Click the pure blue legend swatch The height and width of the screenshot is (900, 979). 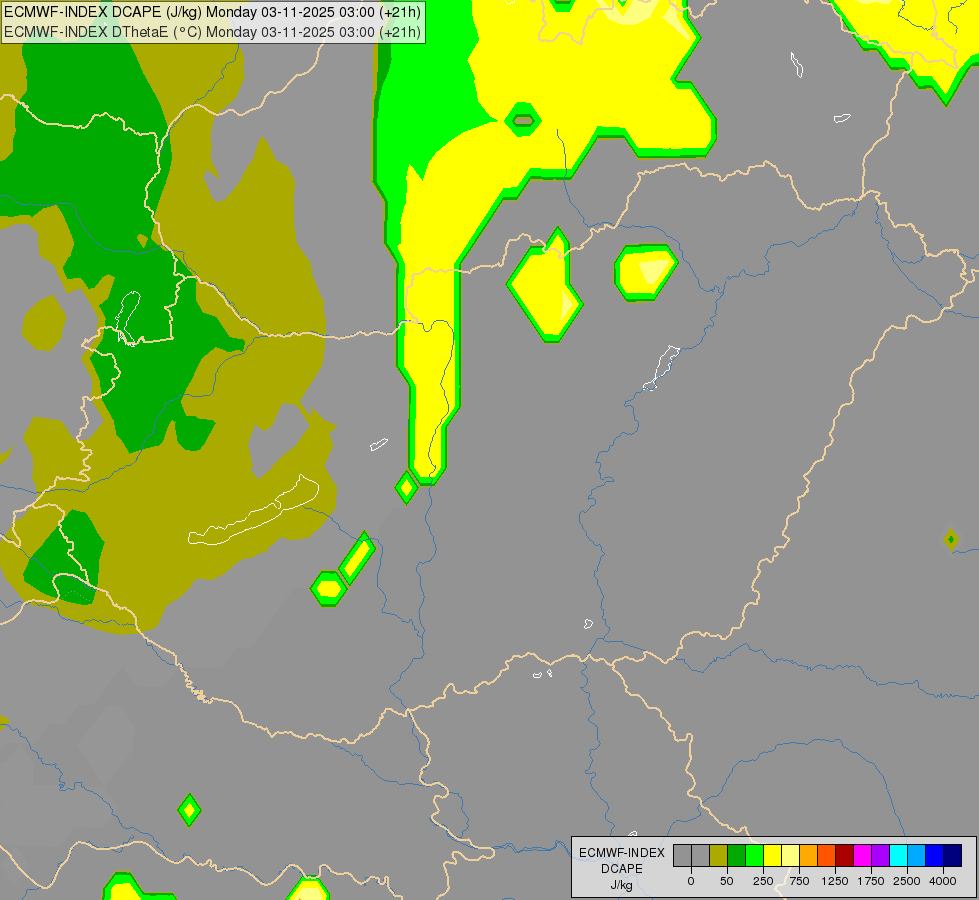point(935,856)
